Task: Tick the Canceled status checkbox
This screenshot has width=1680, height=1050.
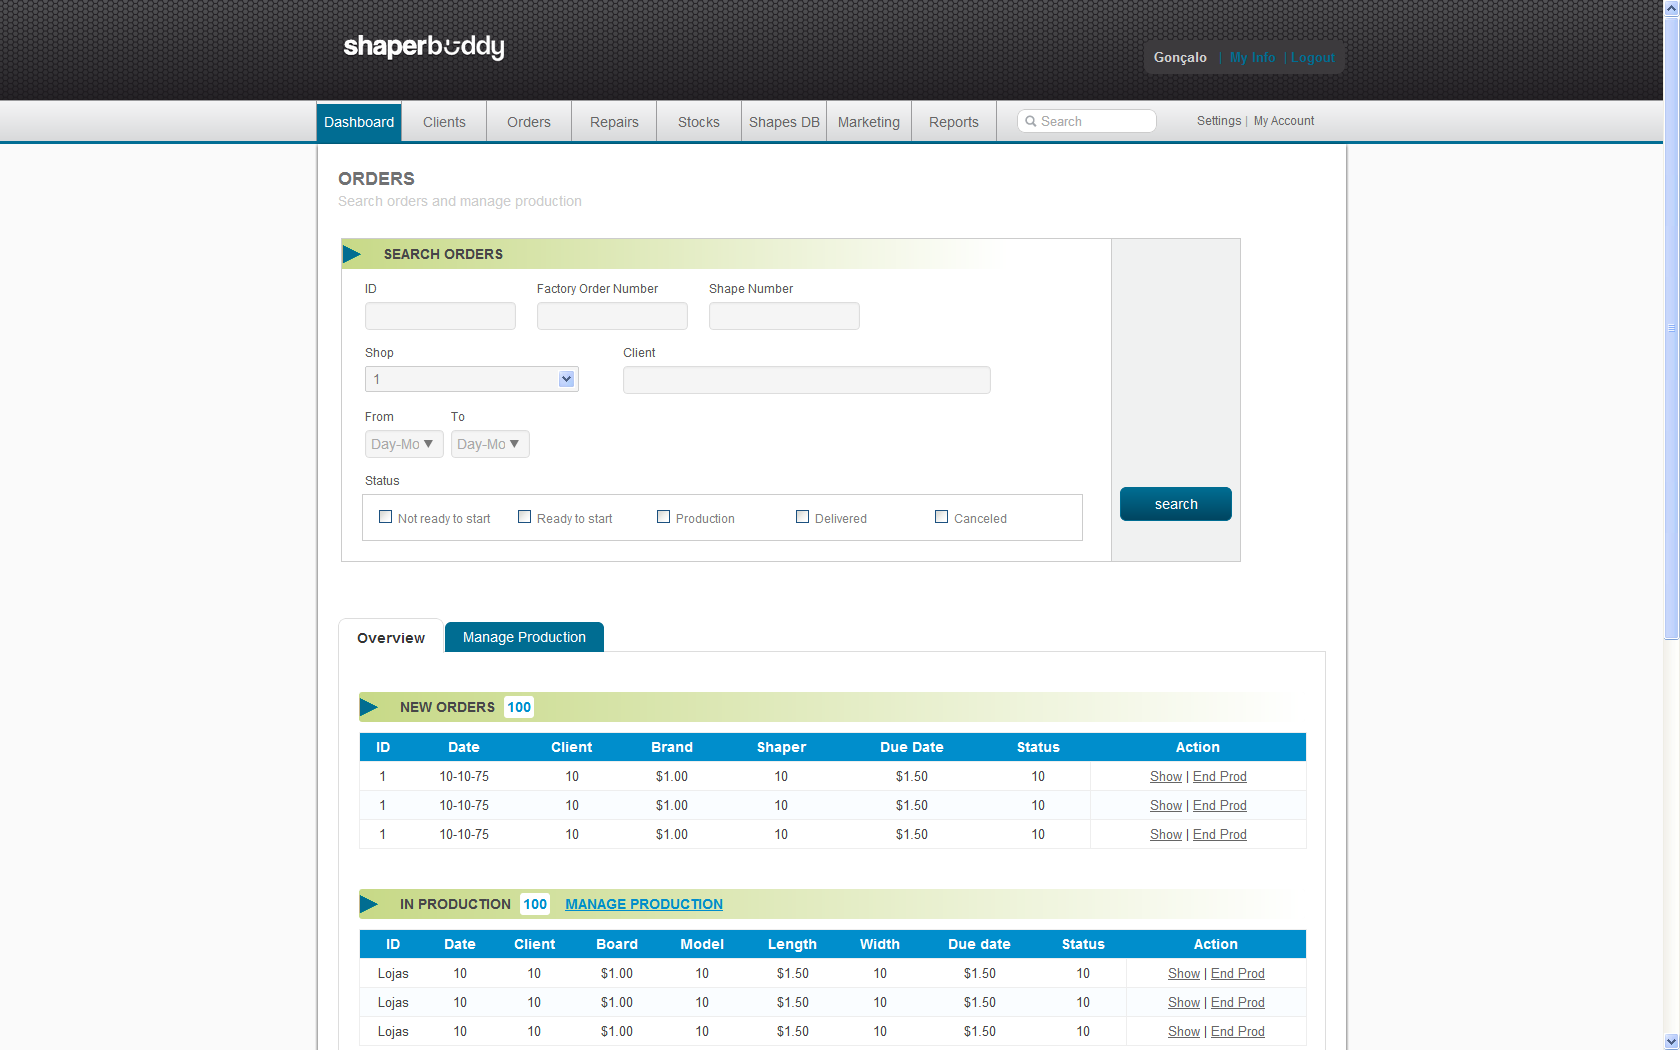Action: [x=941, y=517]
